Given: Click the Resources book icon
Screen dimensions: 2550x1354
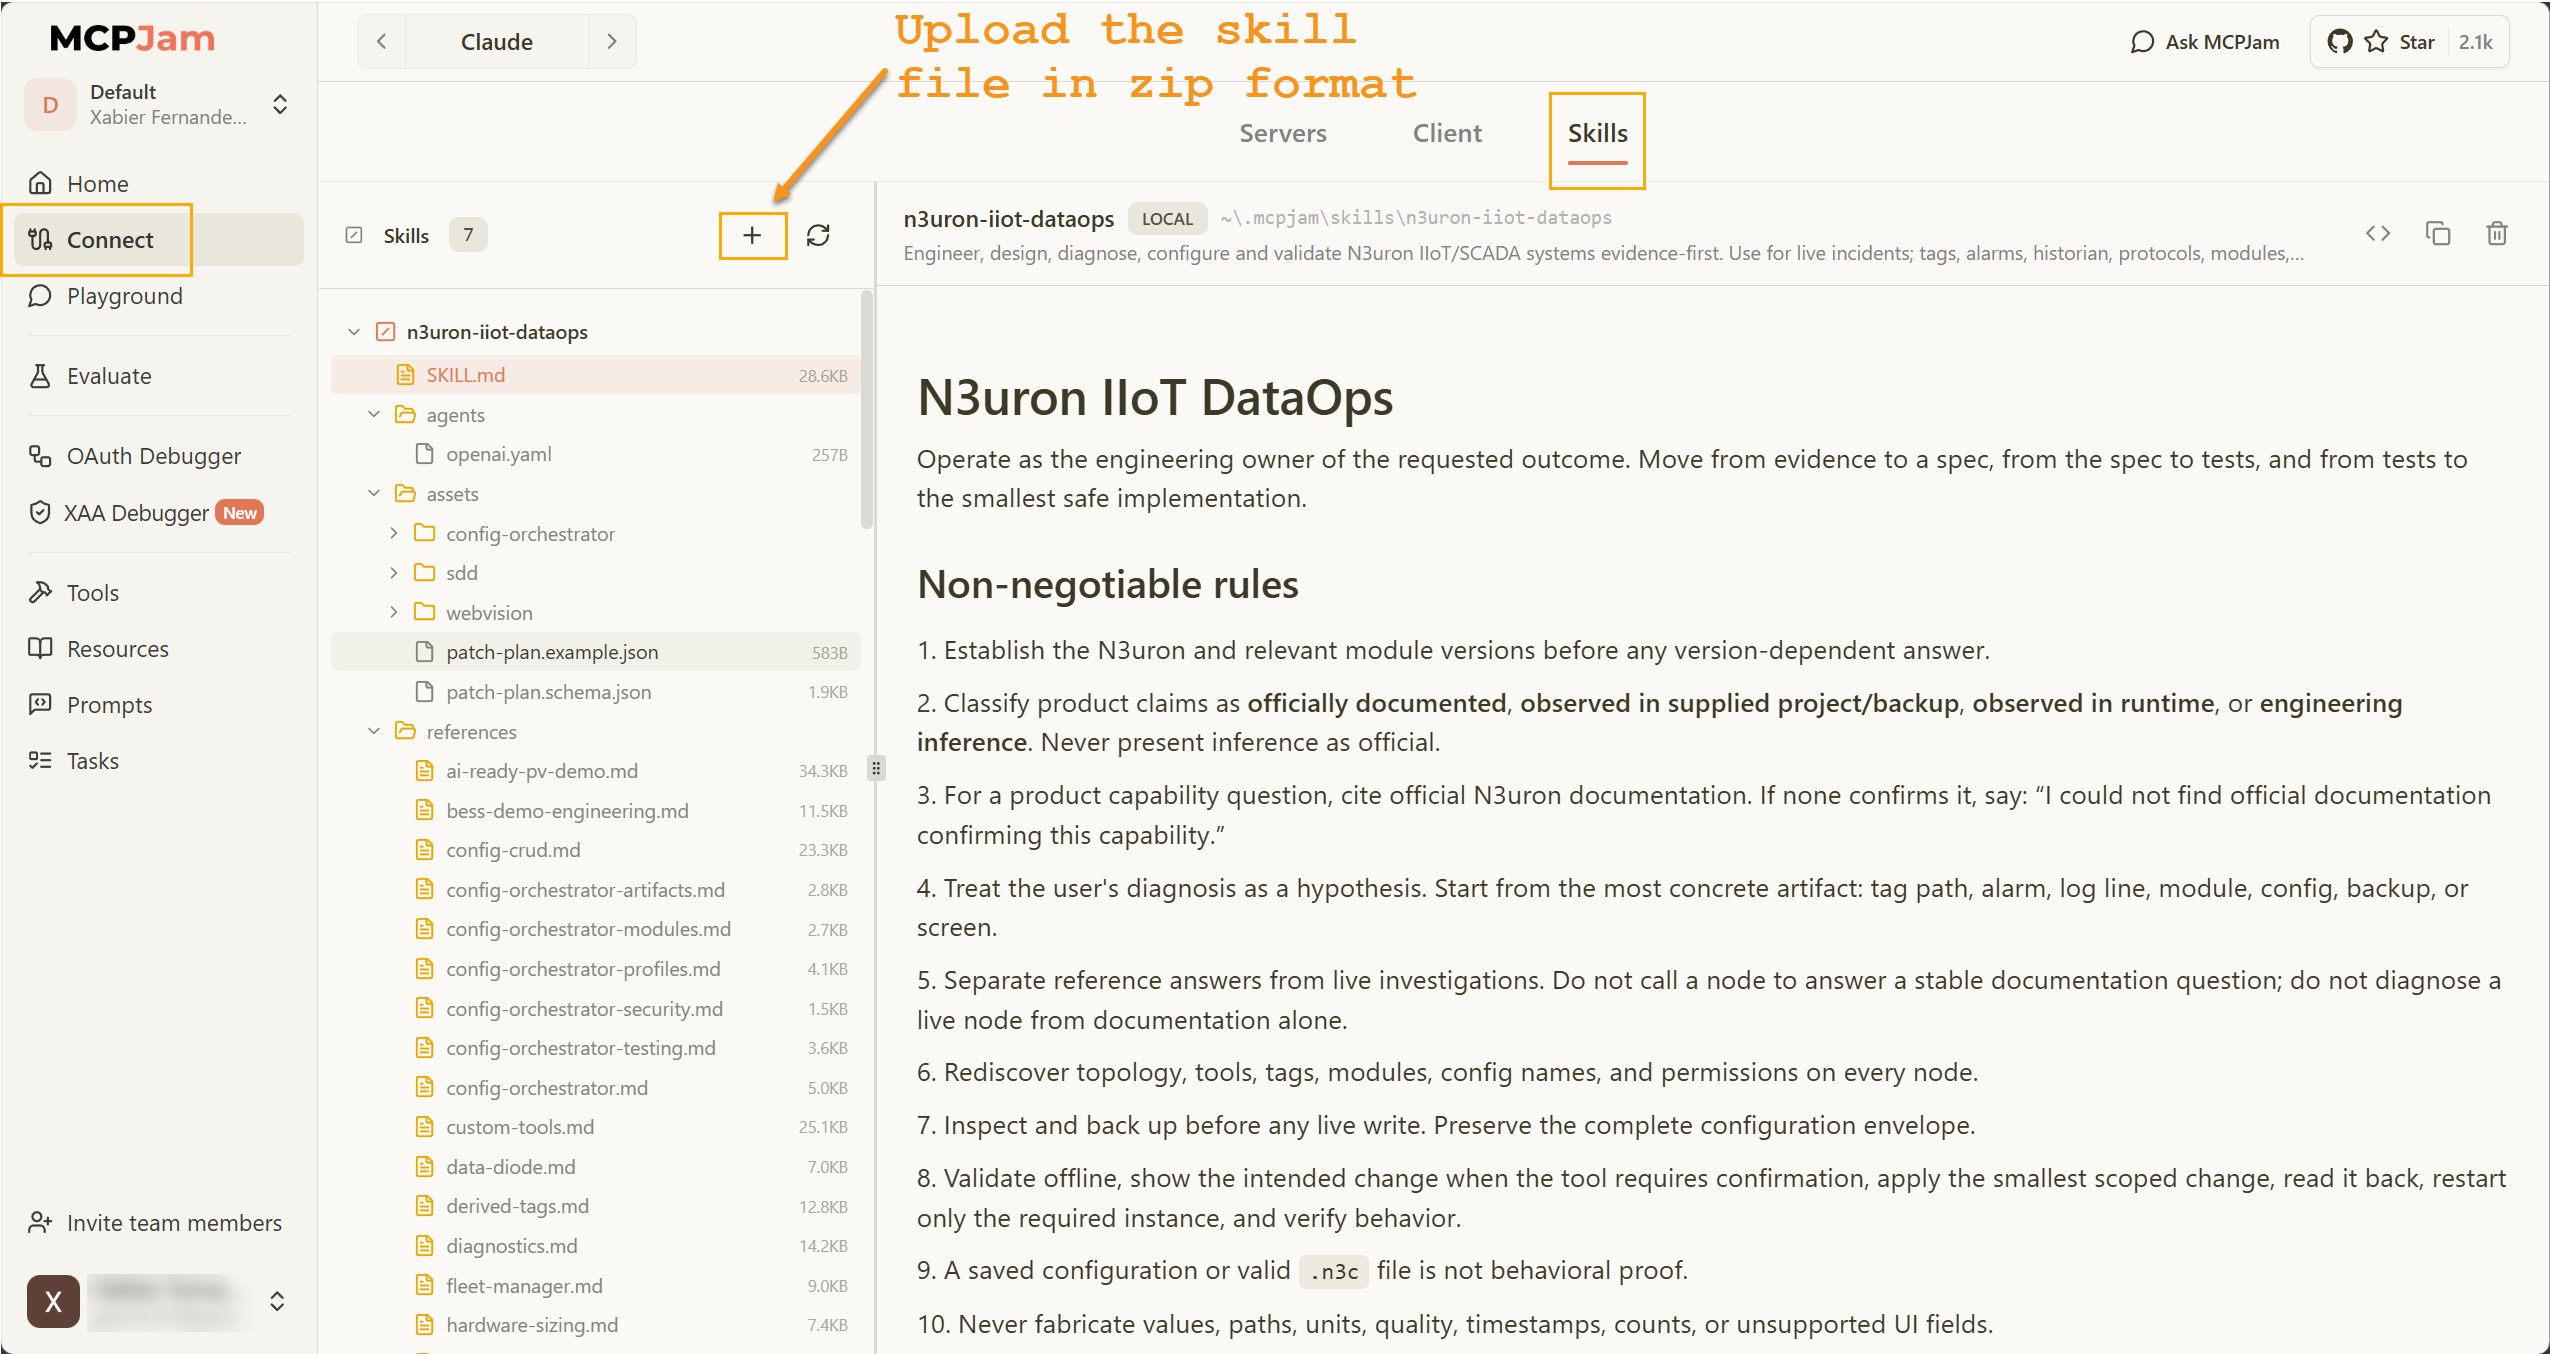Looking at the screenshot, I should click(40, 648).
